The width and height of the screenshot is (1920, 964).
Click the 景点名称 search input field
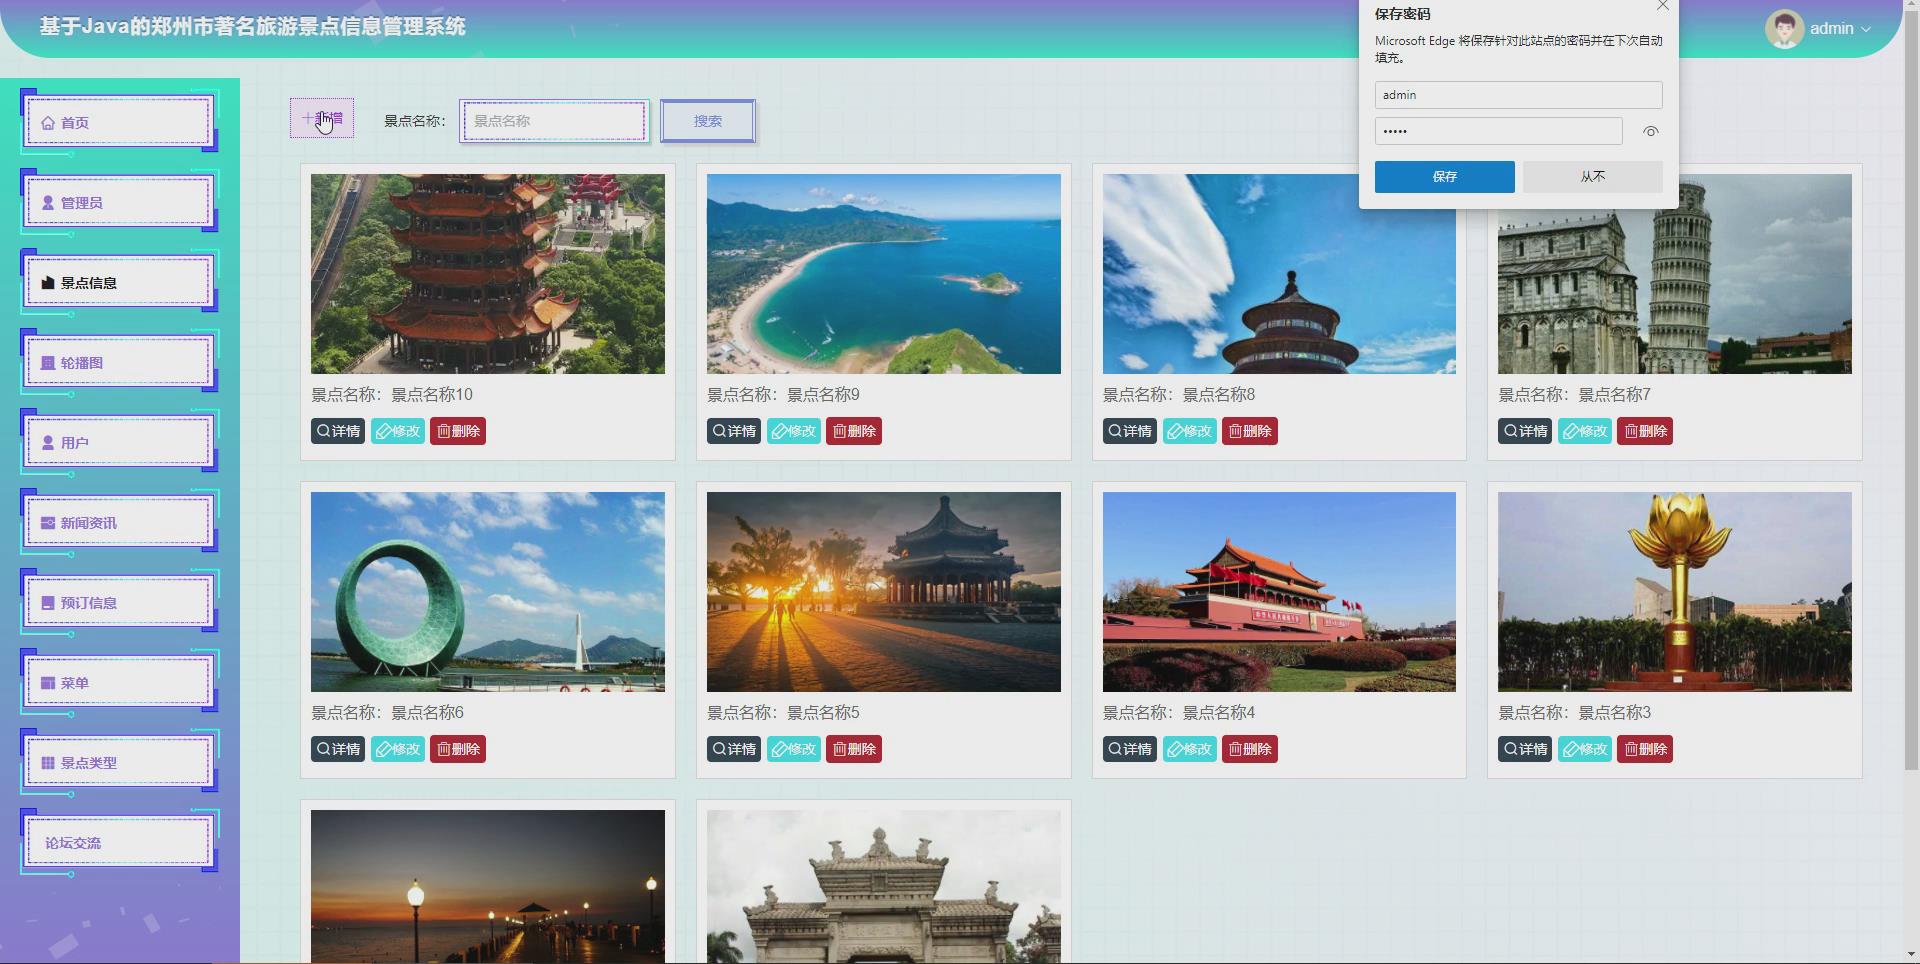(552, 120)
